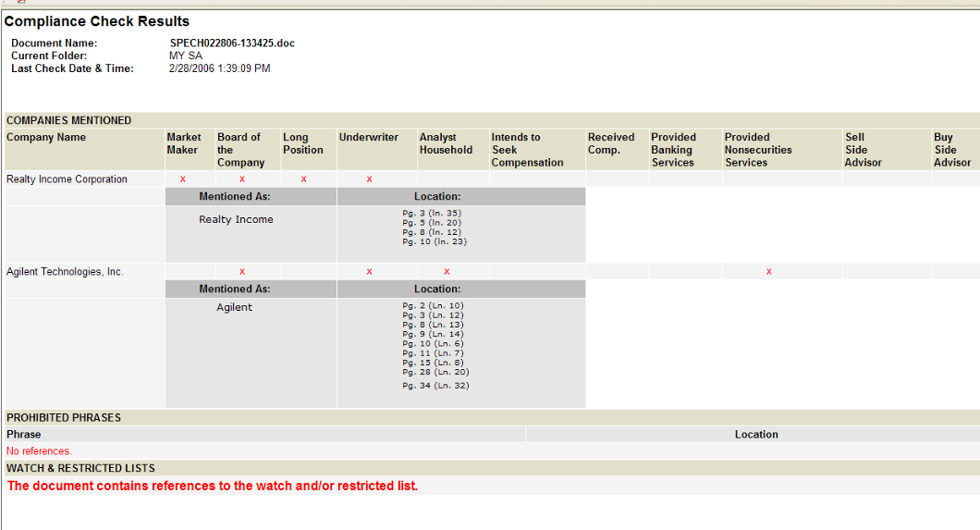980x530 pixels.
Task: Click the red No references. text
Action: click(39, 451)
